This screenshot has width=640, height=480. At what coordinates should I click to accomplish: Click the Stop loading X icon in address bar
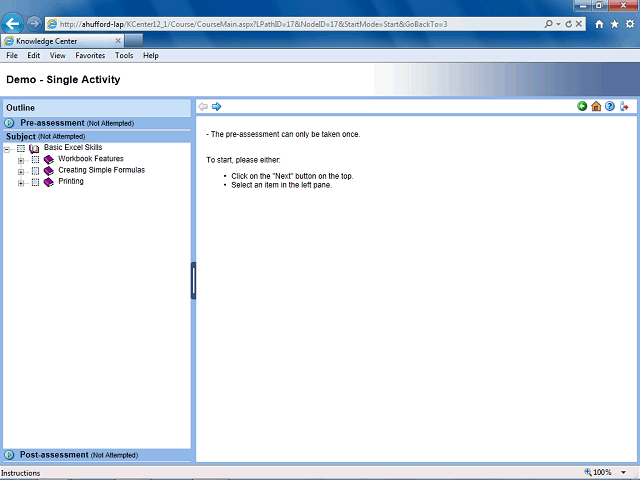point(579,24)
